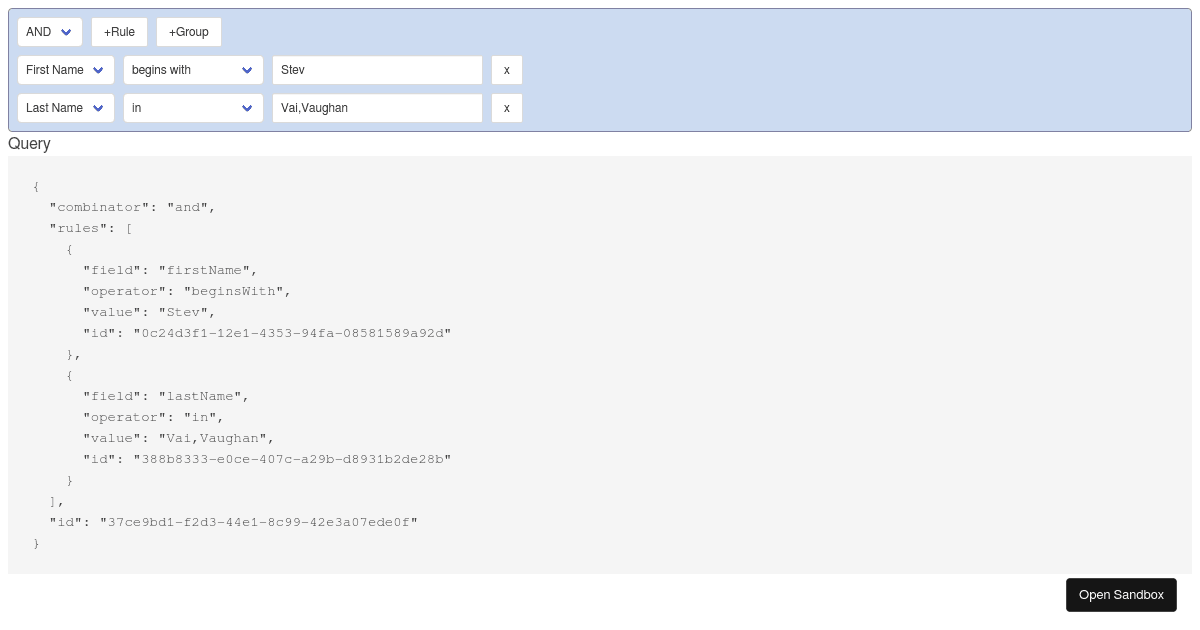Click the chevron beside "in"
Viewport: 1200px width, 630px height.
click(247, 108)
